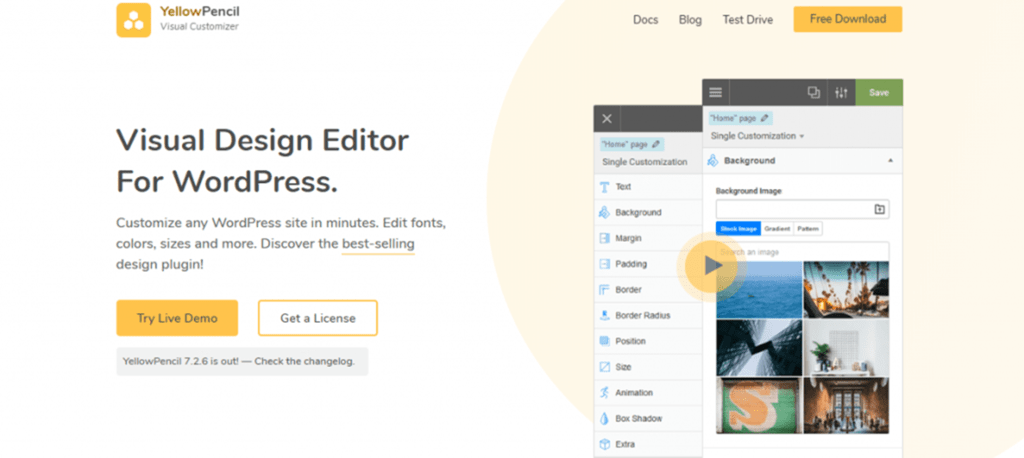Open Single Customization dropdown in right panel

(x=758, y=136)
